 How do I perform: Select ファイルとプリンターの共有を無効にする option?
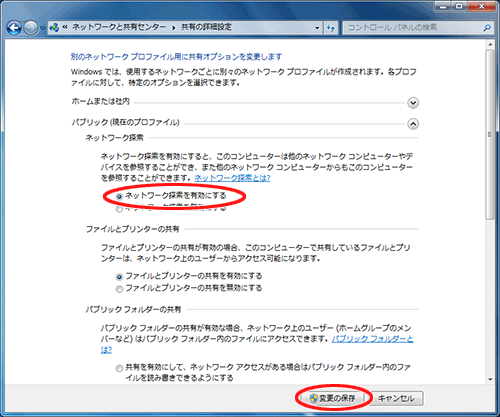coord(119,289)
